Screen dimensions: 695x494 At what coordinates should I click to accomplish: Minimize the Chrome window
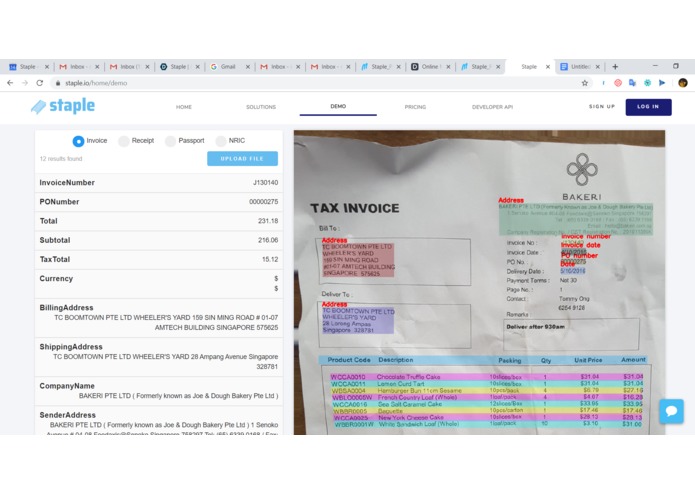(655, 66)
